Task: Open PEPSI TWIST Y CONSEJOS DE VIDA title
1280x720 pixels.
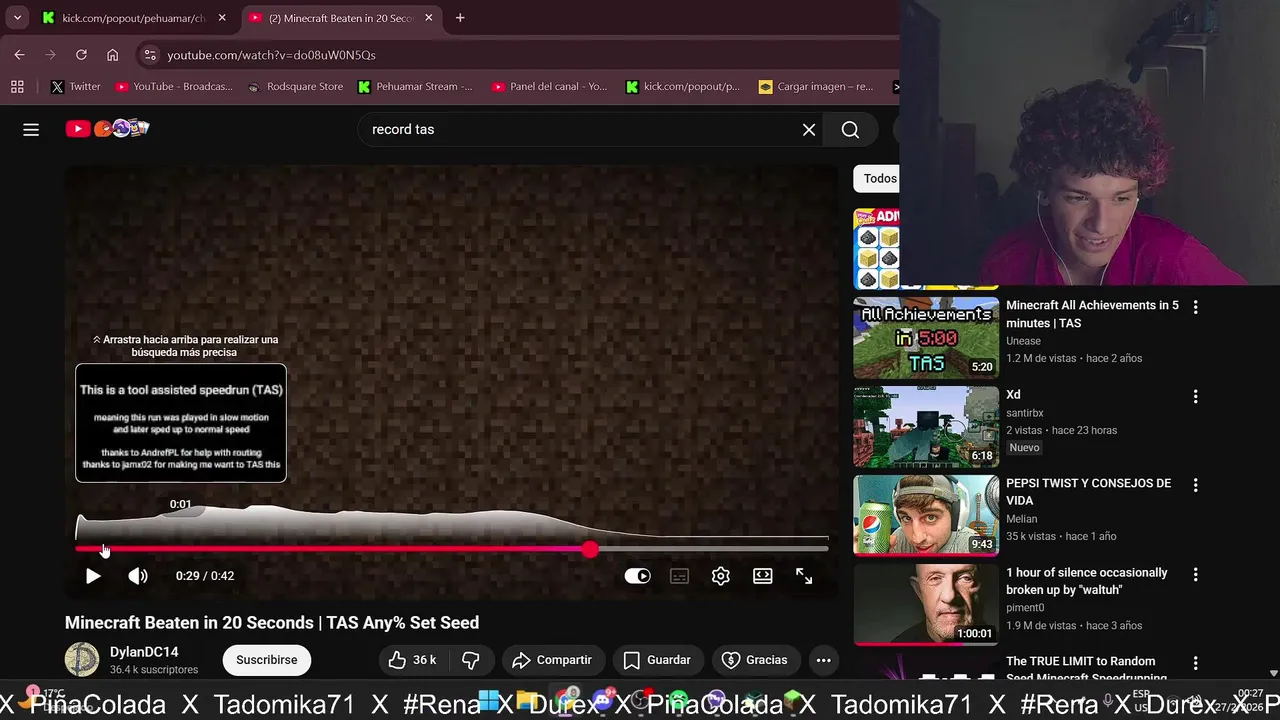Action: pos(1088,492)
